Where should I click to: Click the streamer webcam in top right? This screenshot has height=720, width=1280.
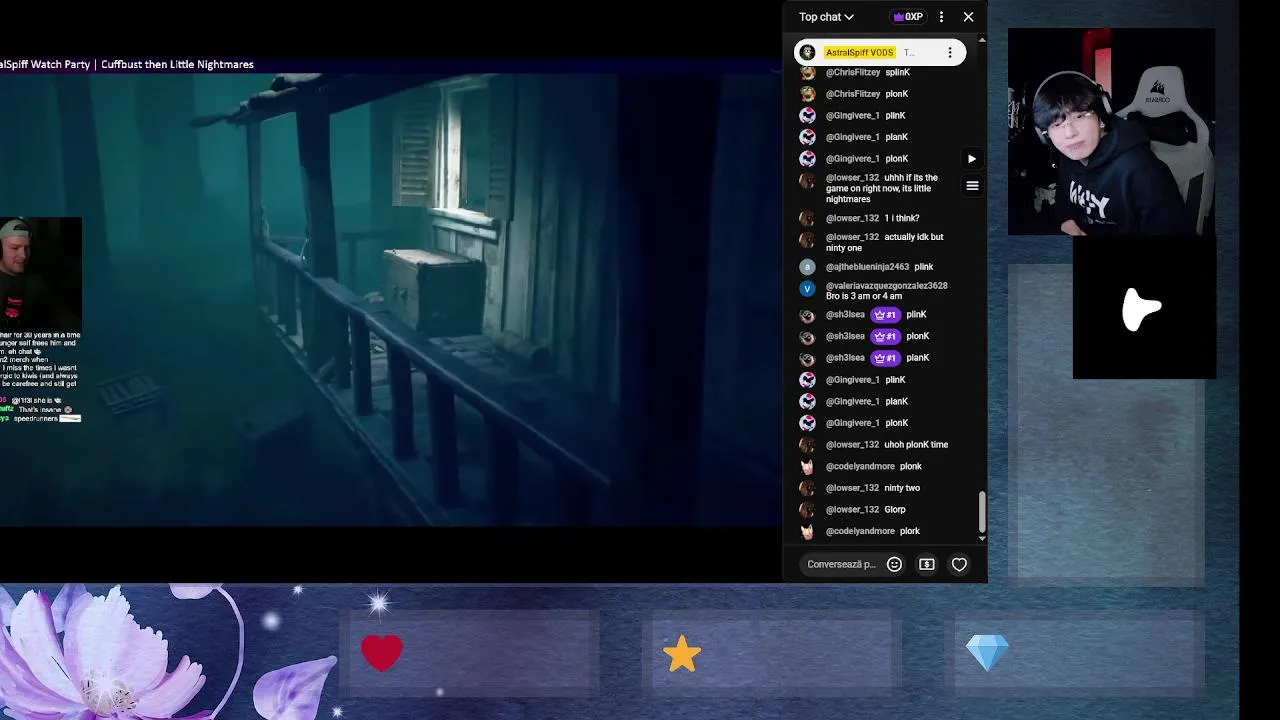(1111, 131)
